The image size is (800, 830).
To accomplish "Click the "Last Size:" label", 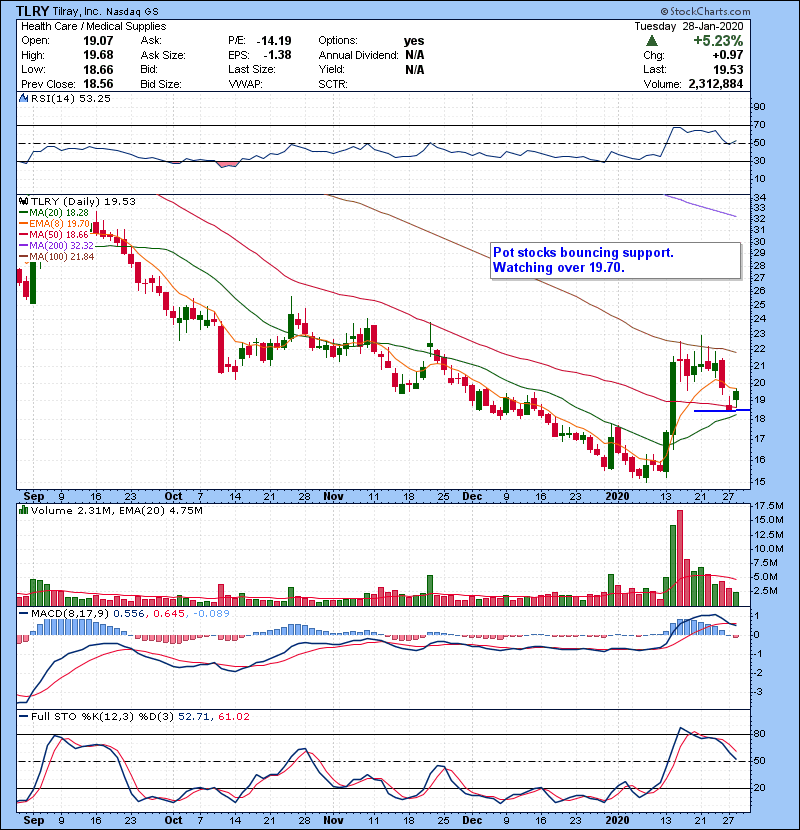I will [252, 69].
